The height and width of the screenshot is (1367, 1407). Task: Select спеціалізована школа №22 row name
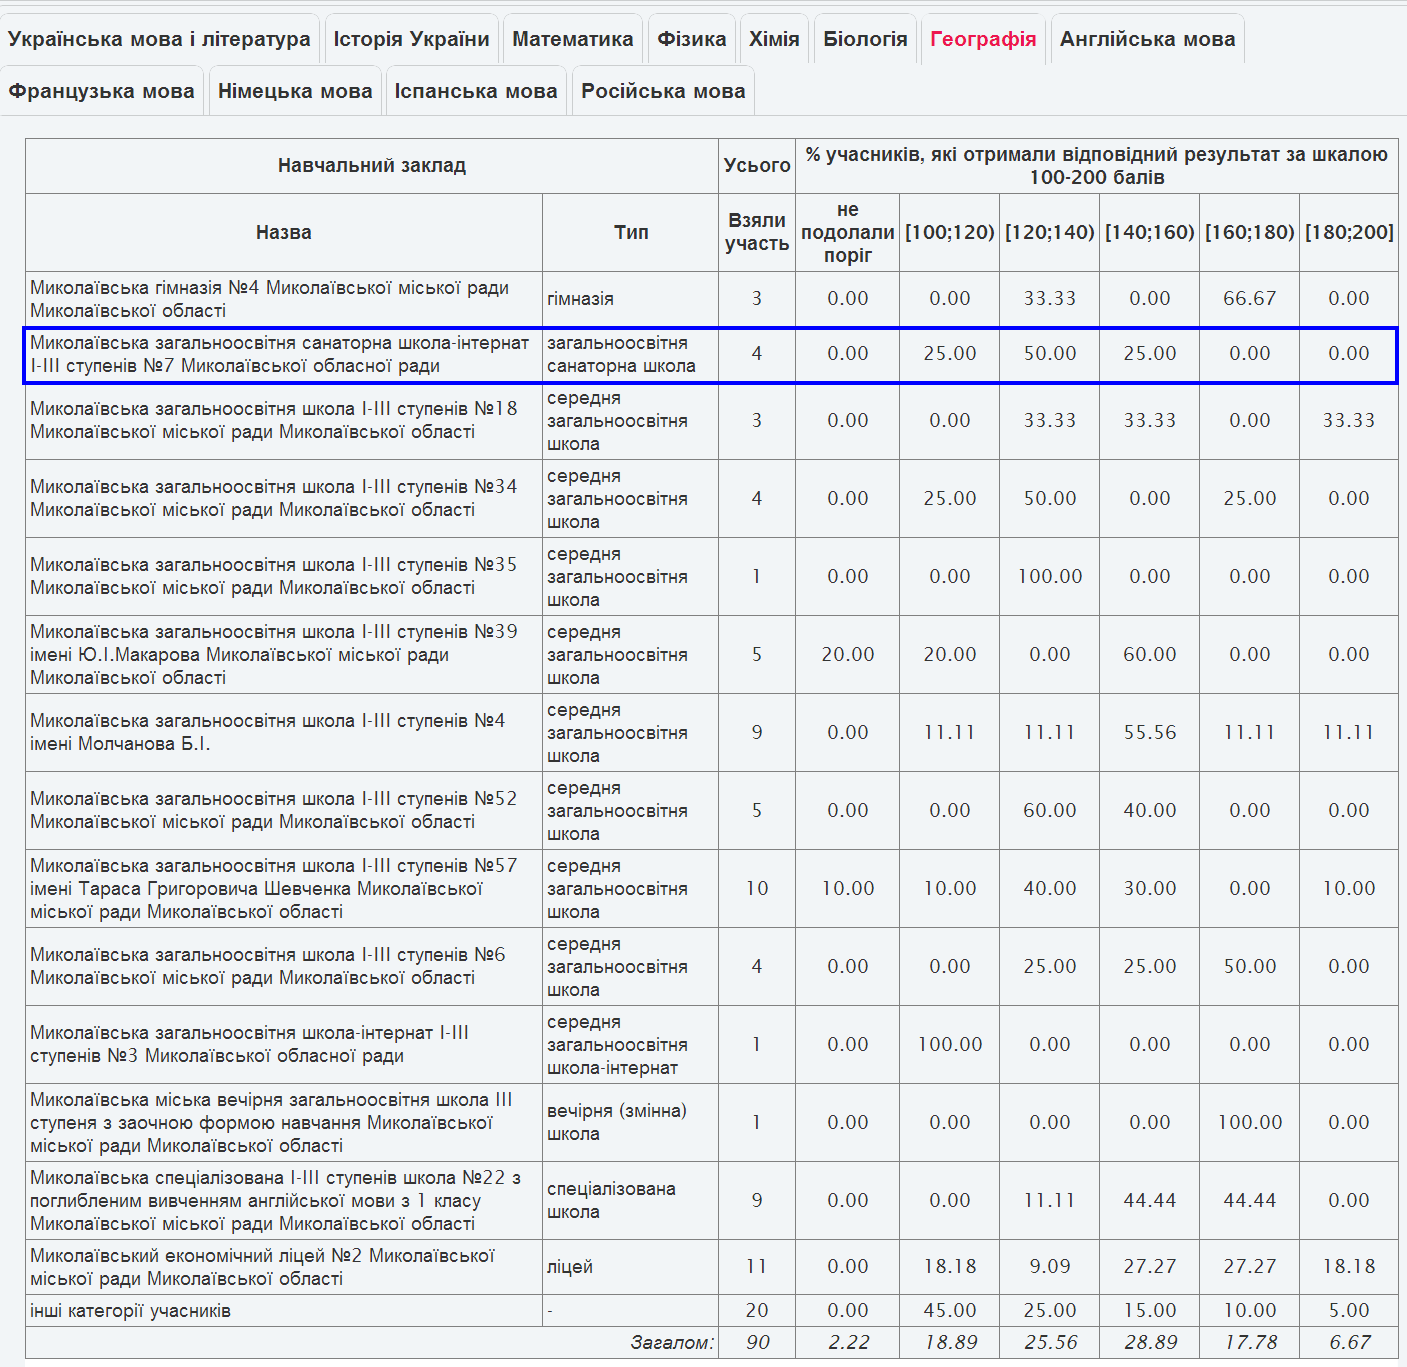(276, 1201)
